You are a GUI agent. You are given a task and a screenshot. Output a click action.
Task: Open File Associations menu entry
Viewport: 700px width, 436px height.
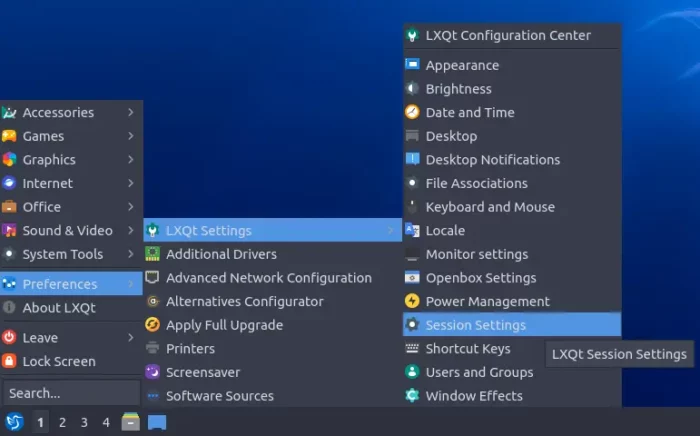tap(512, 183)
